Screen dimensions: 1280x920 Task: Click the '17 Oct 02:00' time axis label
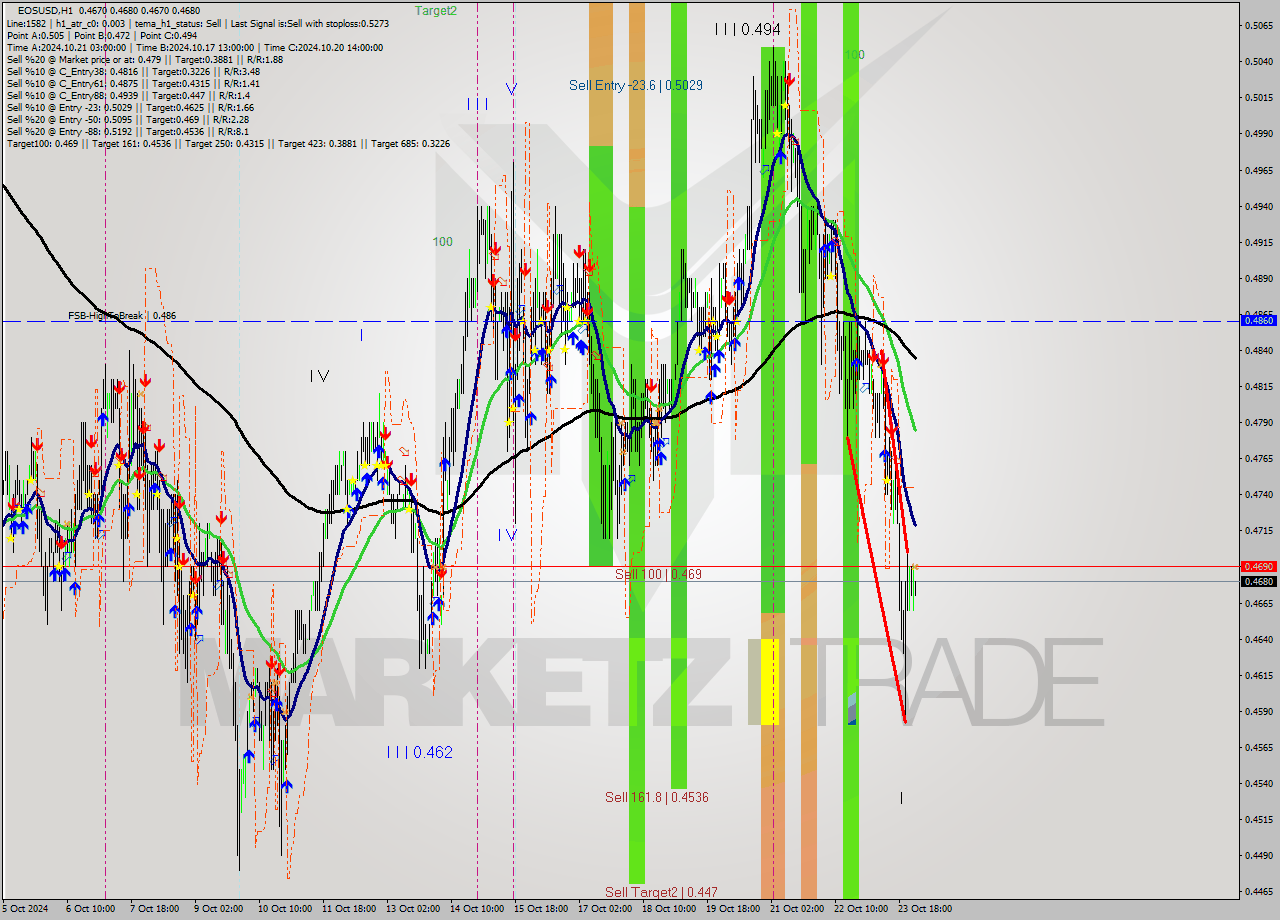(x=604, y=909)
